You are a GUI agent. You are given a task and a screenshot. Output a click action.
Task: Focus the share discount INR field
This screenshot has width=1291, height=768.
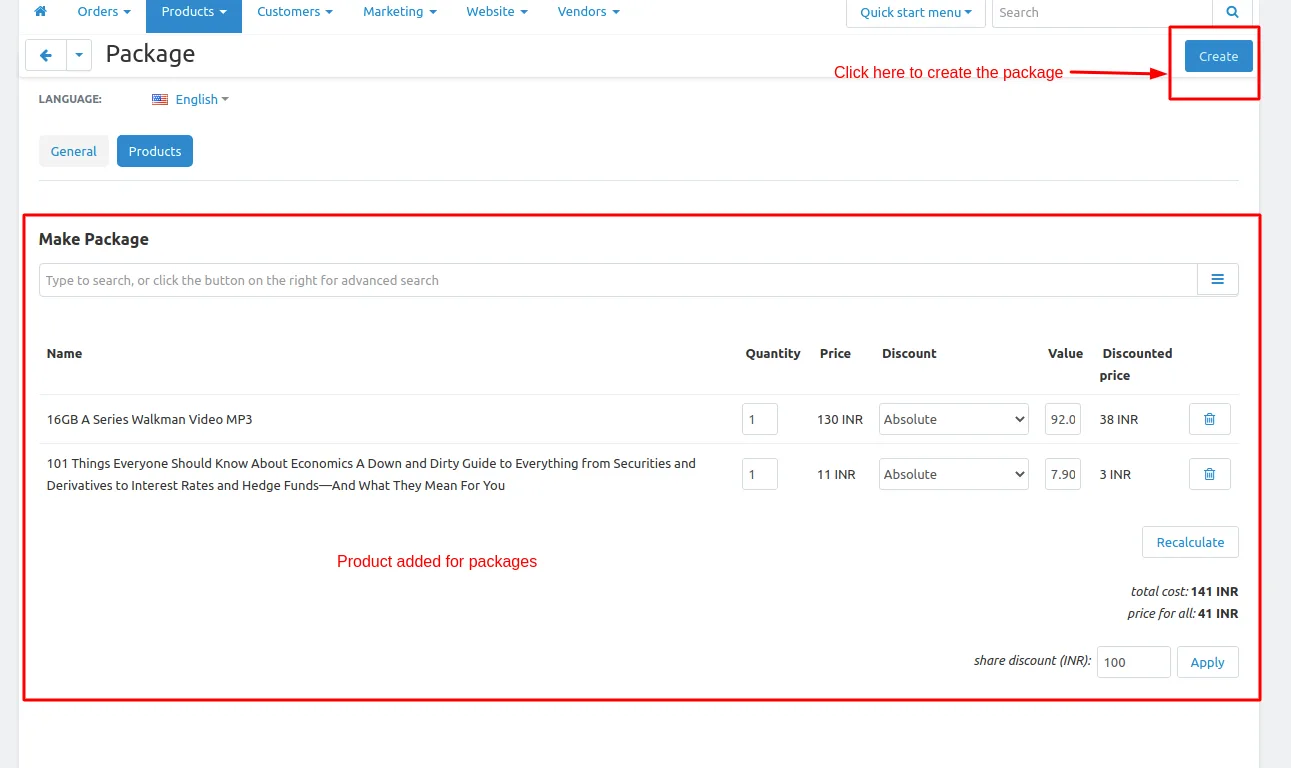point(1133,662)
